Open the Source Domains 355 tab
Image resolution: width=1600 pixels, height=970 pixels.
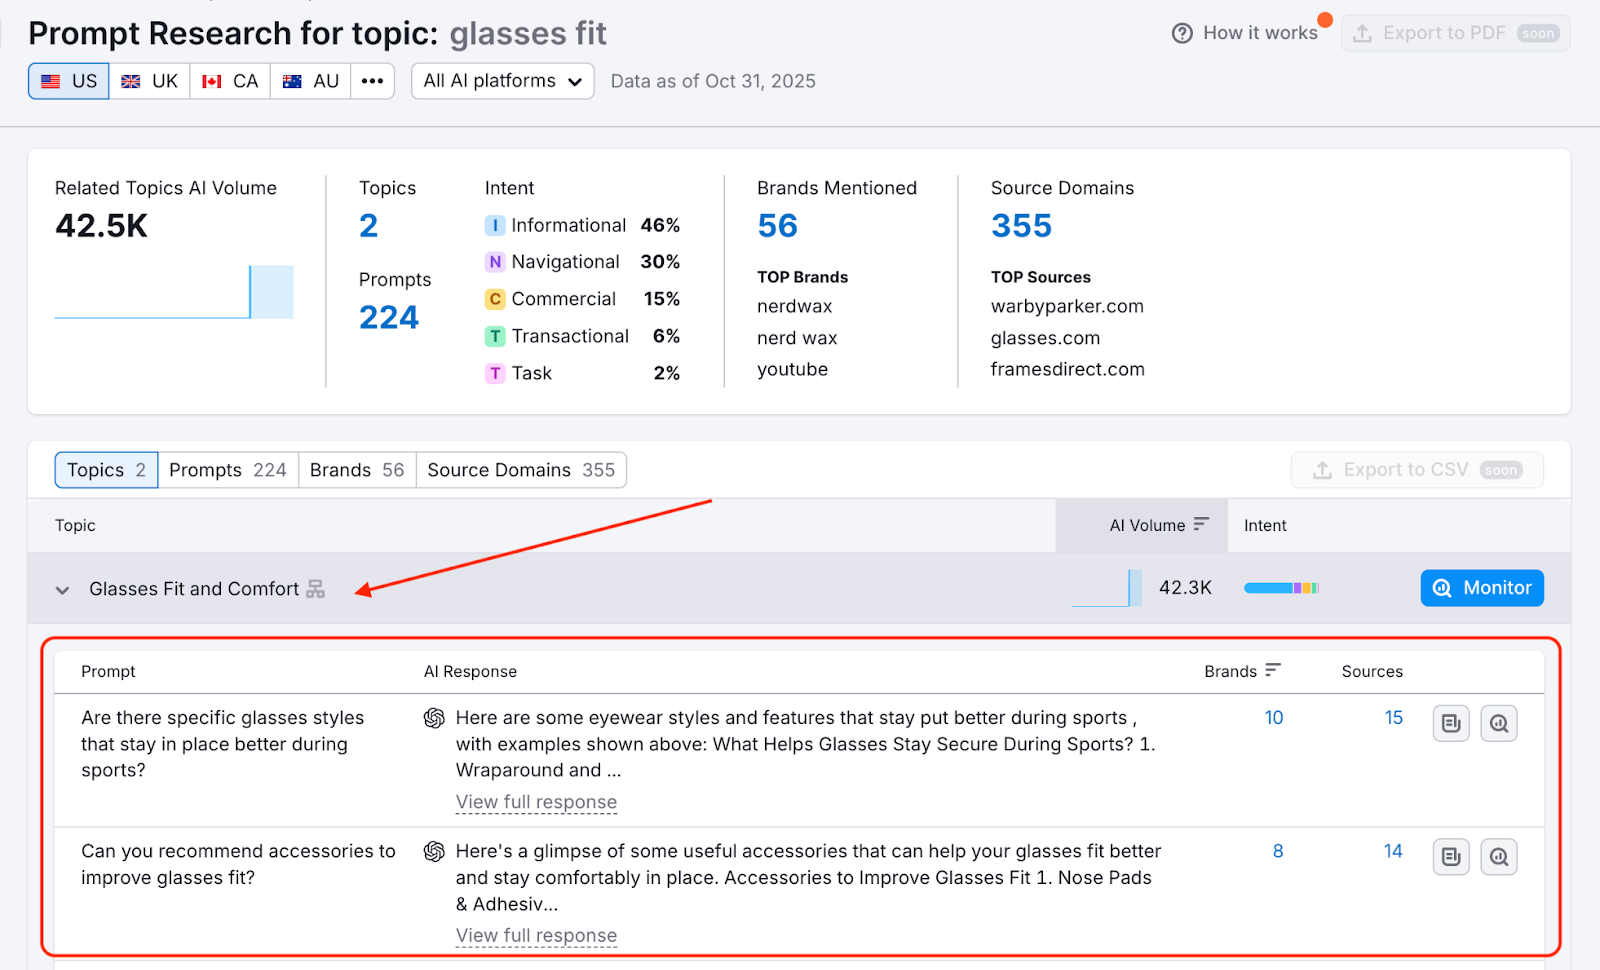click(x=521, y=470)
